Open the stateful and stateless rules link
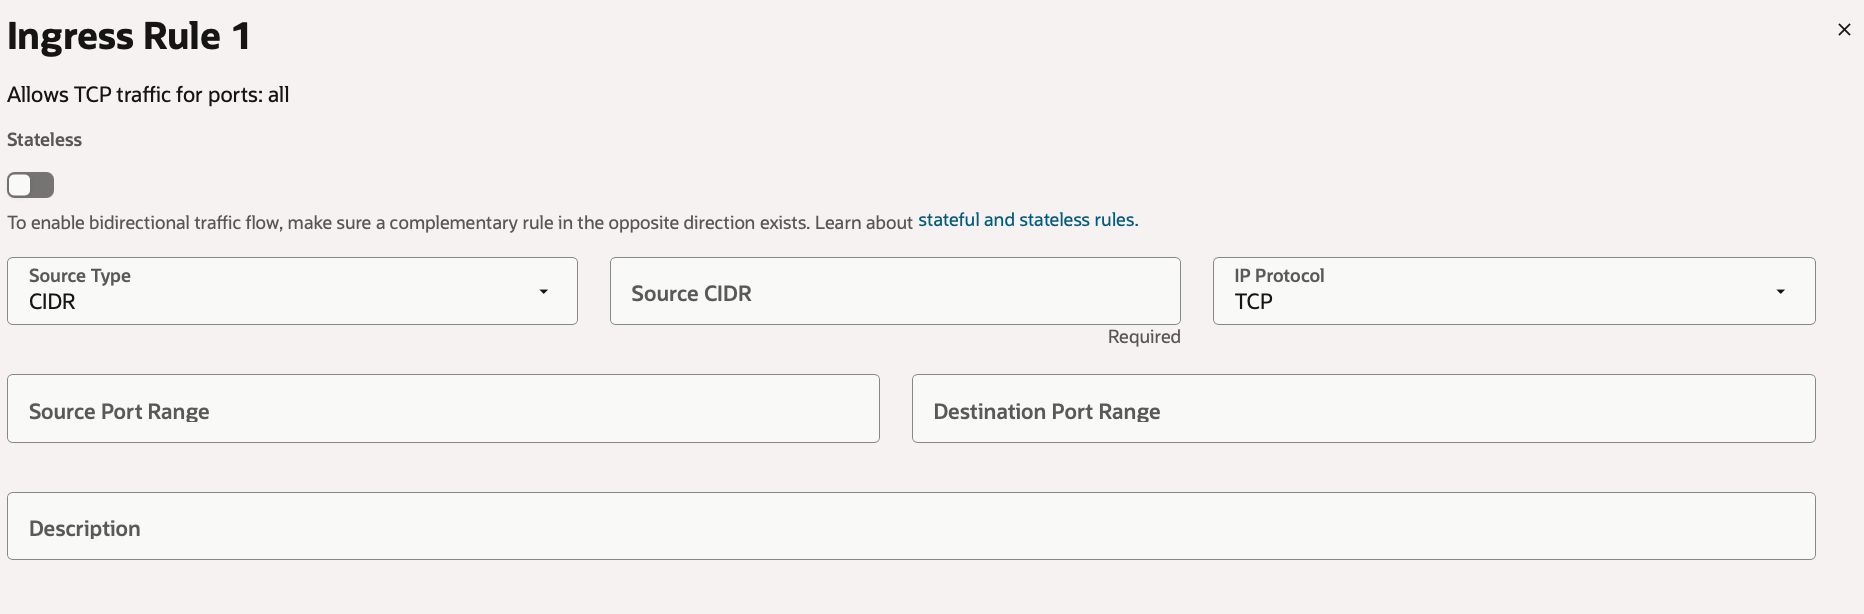This screenshot has height=614, width=1864. click(x=1027, y=220)
